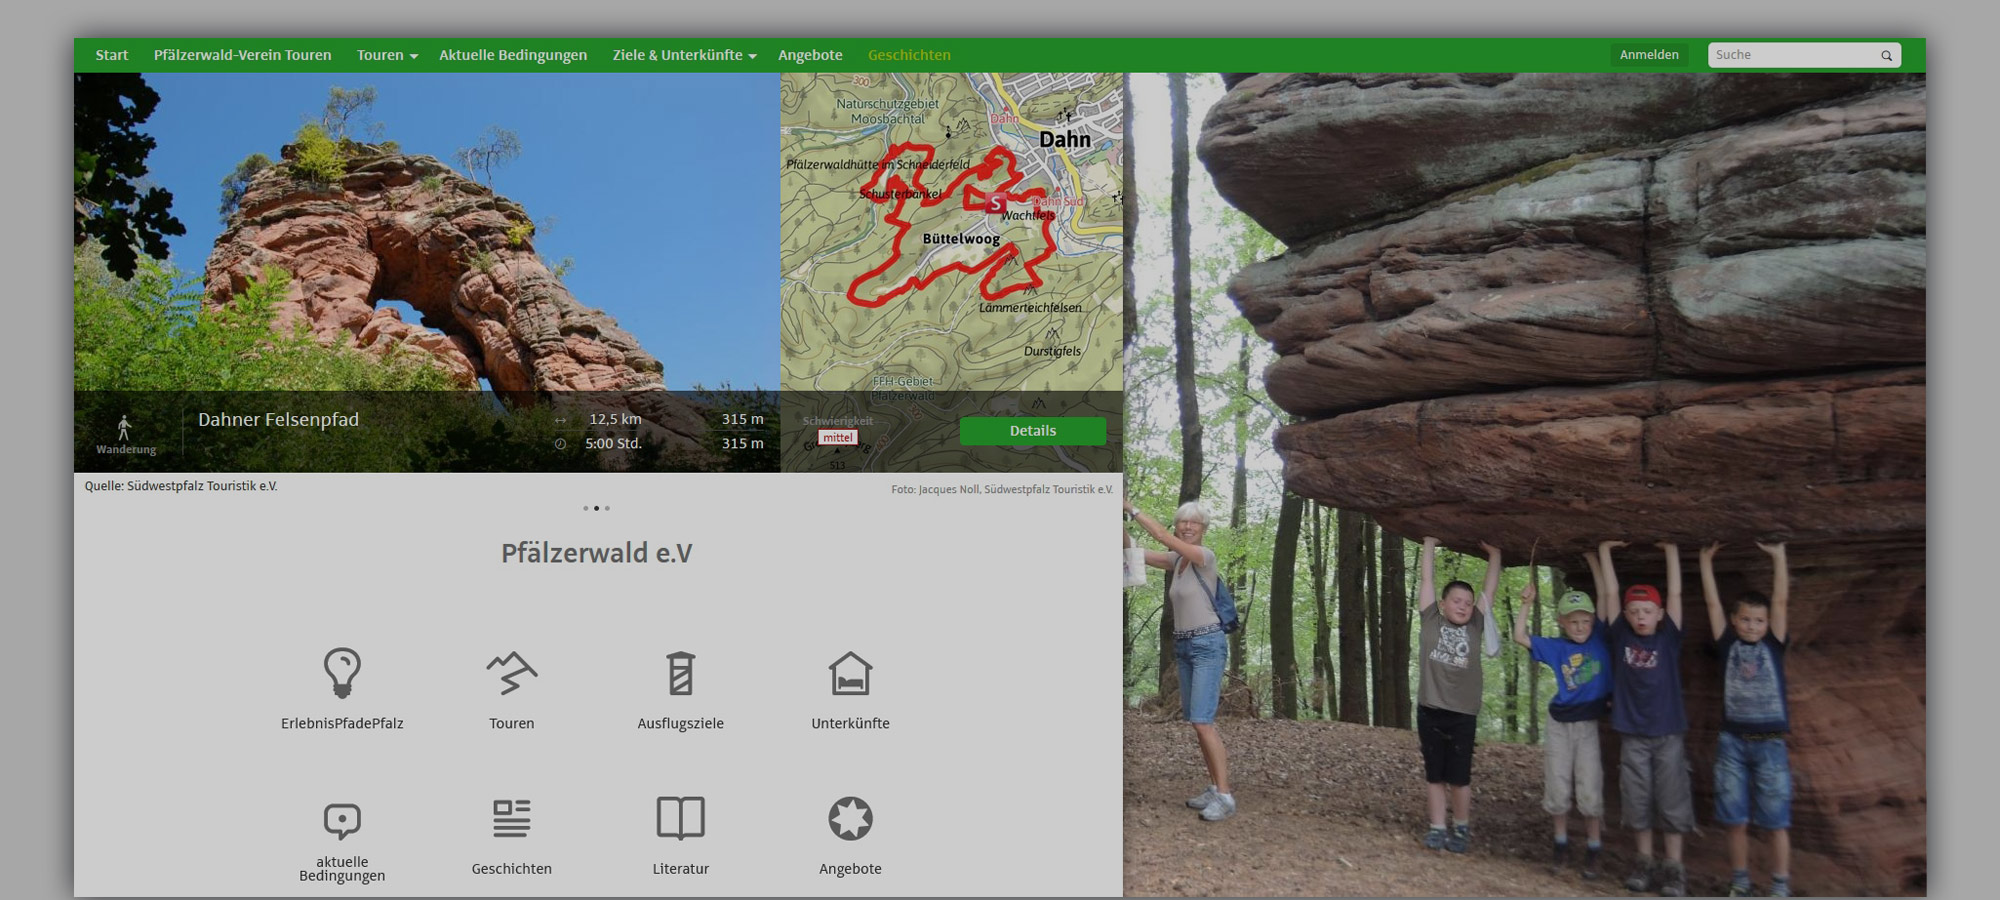Click the ErlebnisPfadePfalz lightbulb icon
This screenshot has width=2000, height=900.
[x=342, y=672]
